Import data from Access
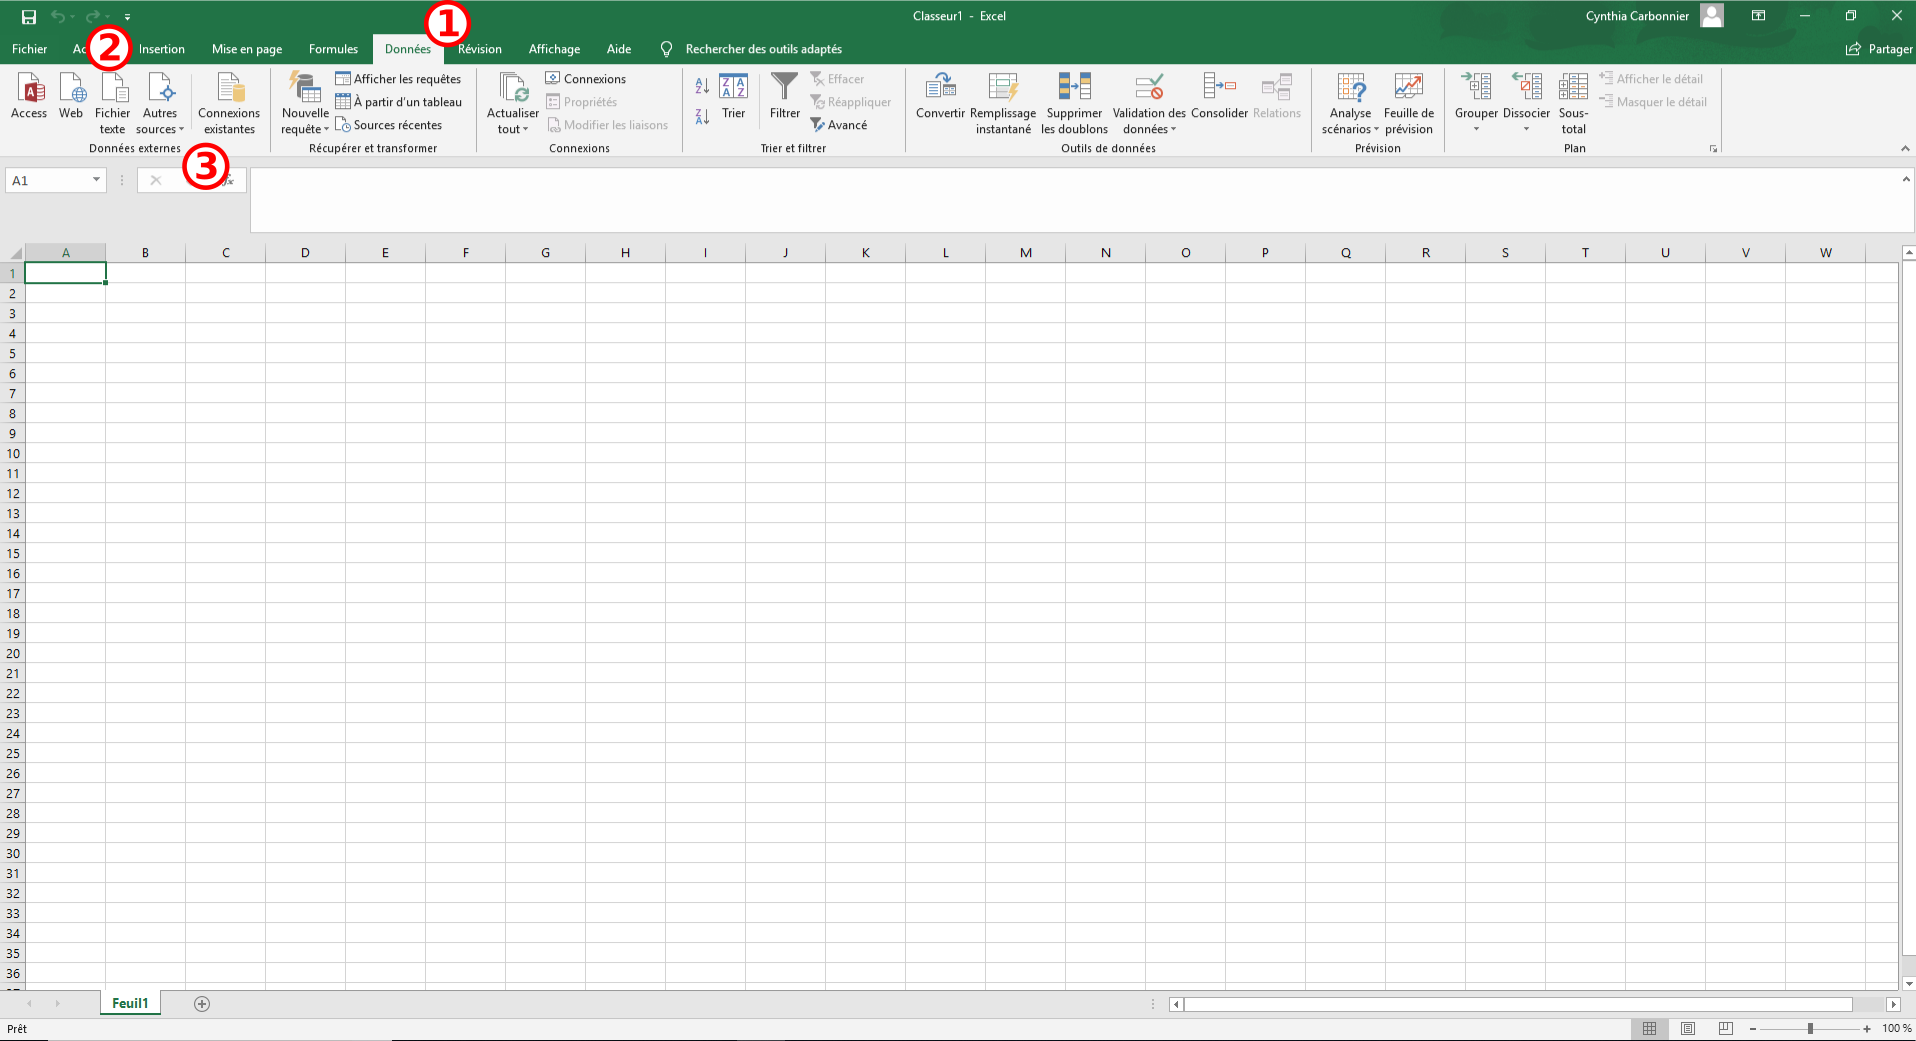1916x1041 pixels. [x=29, y=96]
